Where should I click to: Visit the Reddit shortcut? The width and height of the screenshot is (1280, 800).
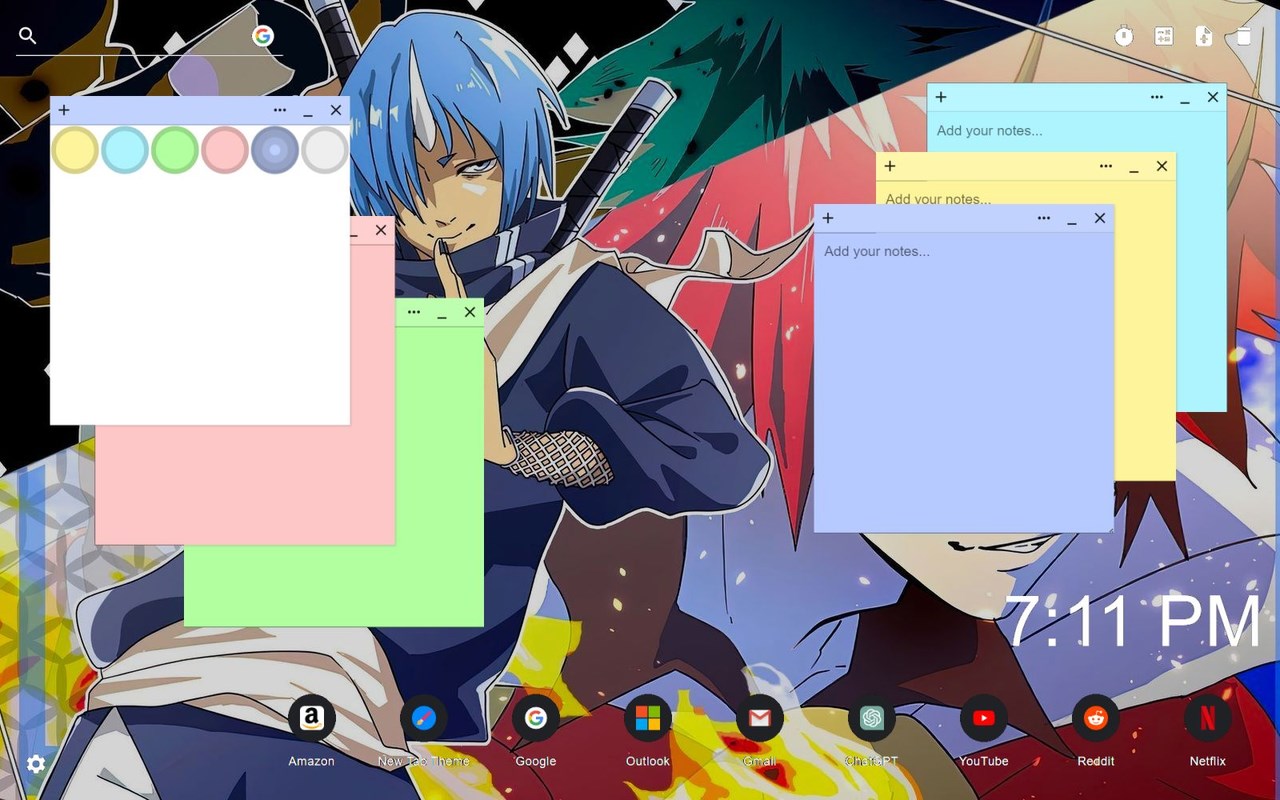[1096, 718]
